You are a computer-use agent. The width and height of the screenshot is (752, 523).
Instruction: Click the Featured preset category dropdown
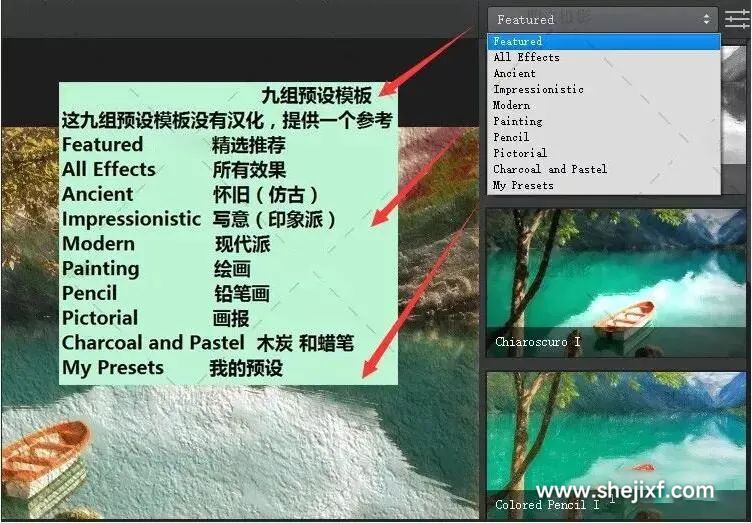tap(602, 19)
